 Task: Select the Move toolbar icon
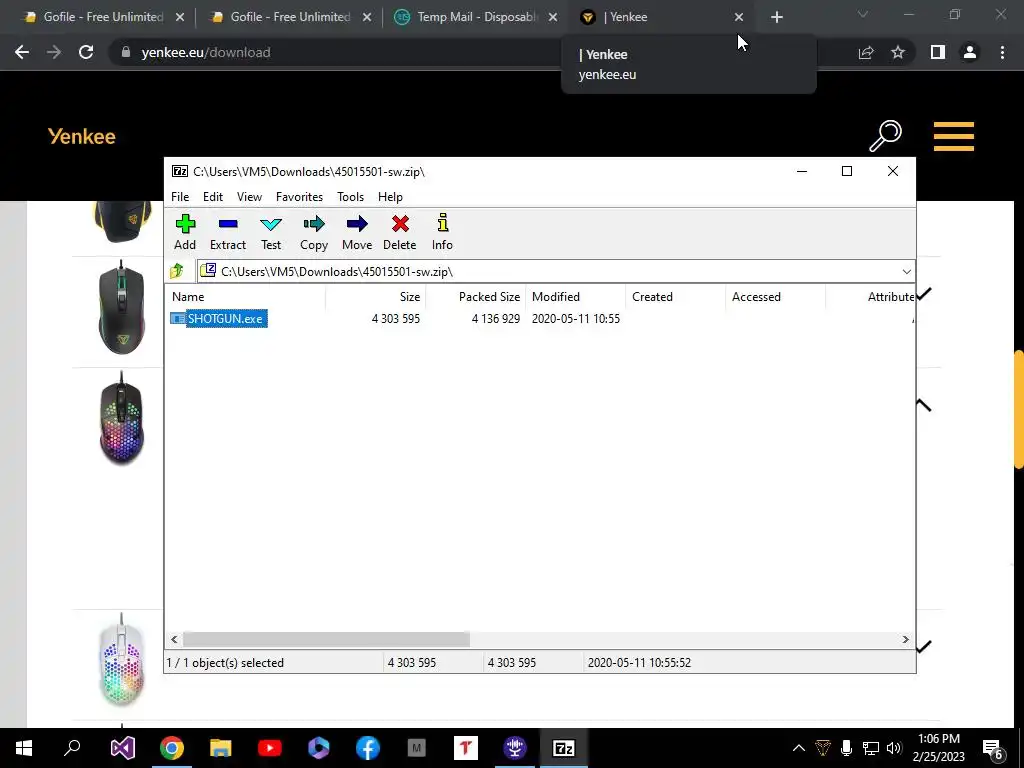point(357,232)
